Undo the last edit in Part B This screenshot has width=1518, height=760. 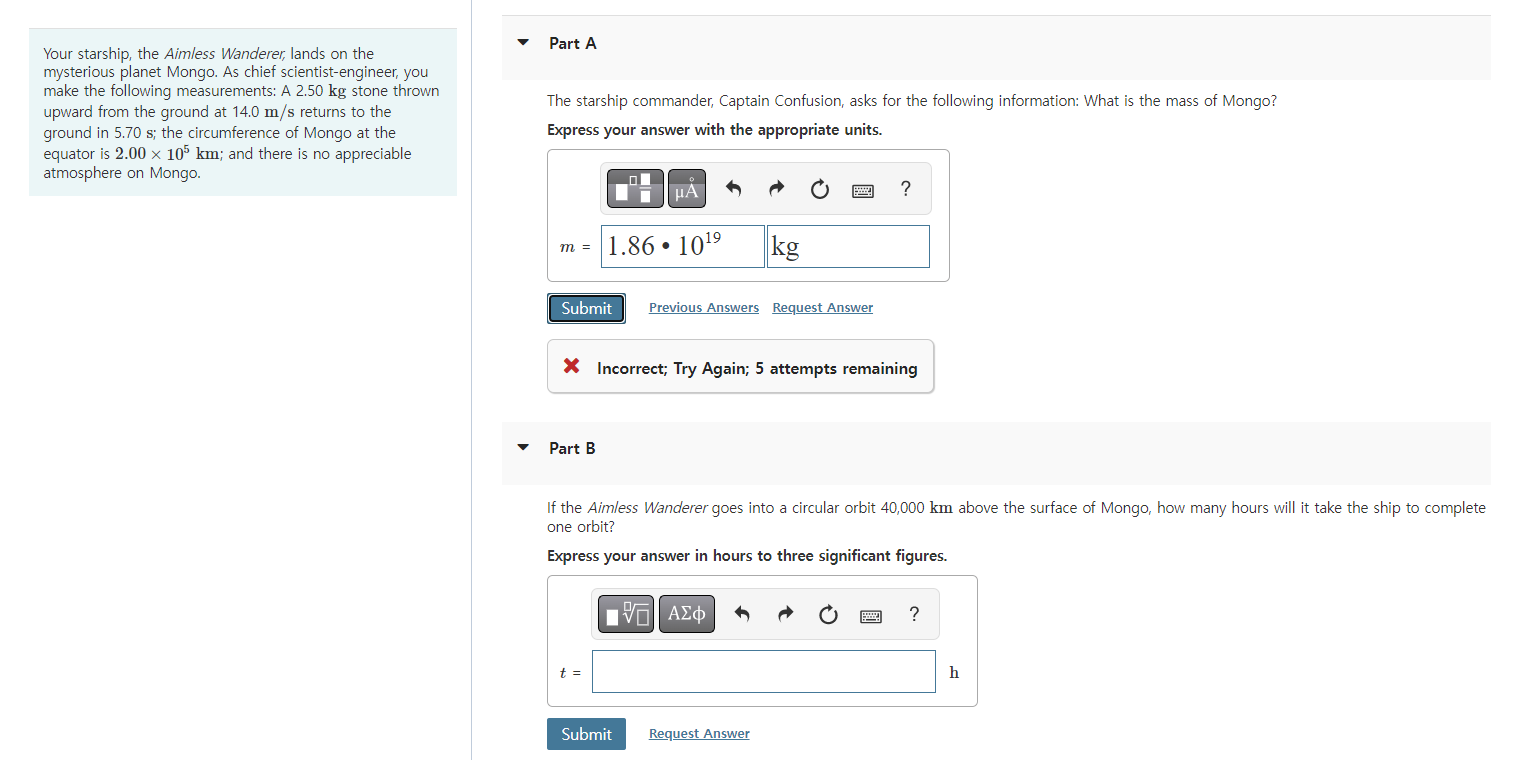(741, 614)
